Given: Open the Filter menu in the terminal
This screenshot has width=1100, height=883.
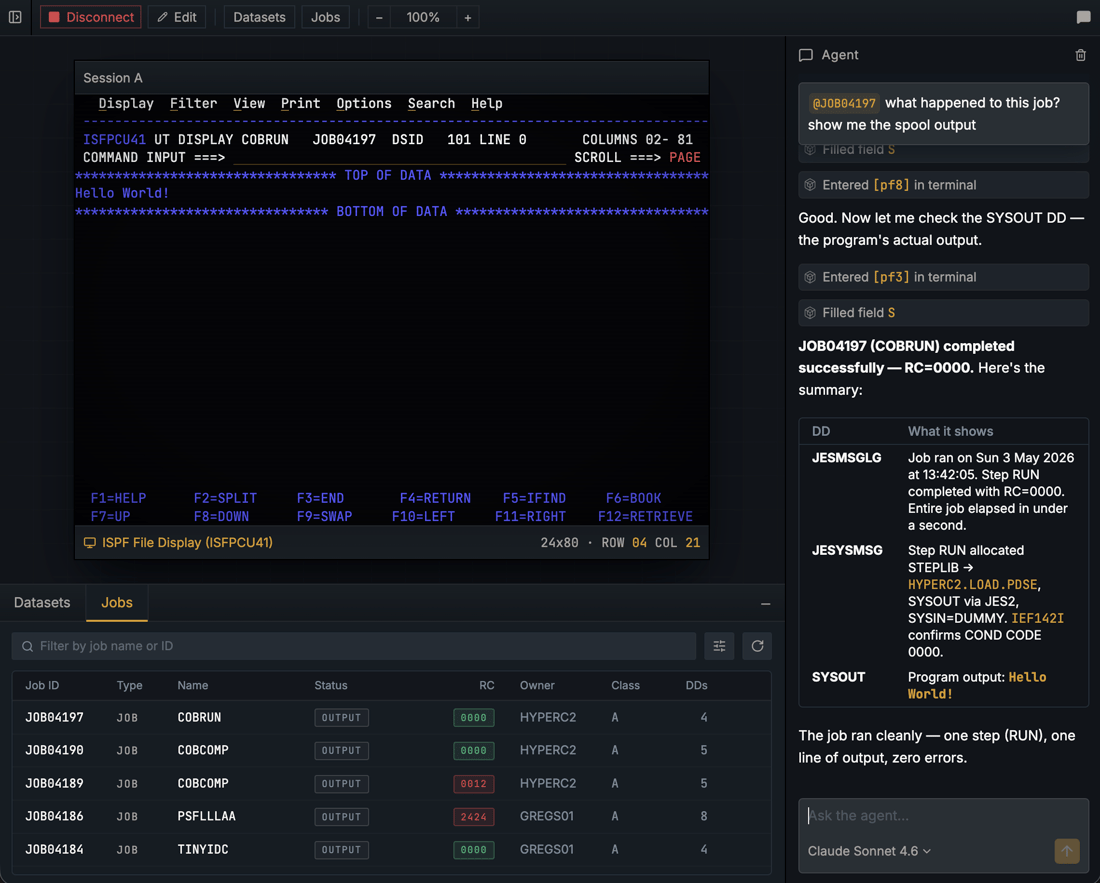Looking at the screenshot, I should (193, 104).
